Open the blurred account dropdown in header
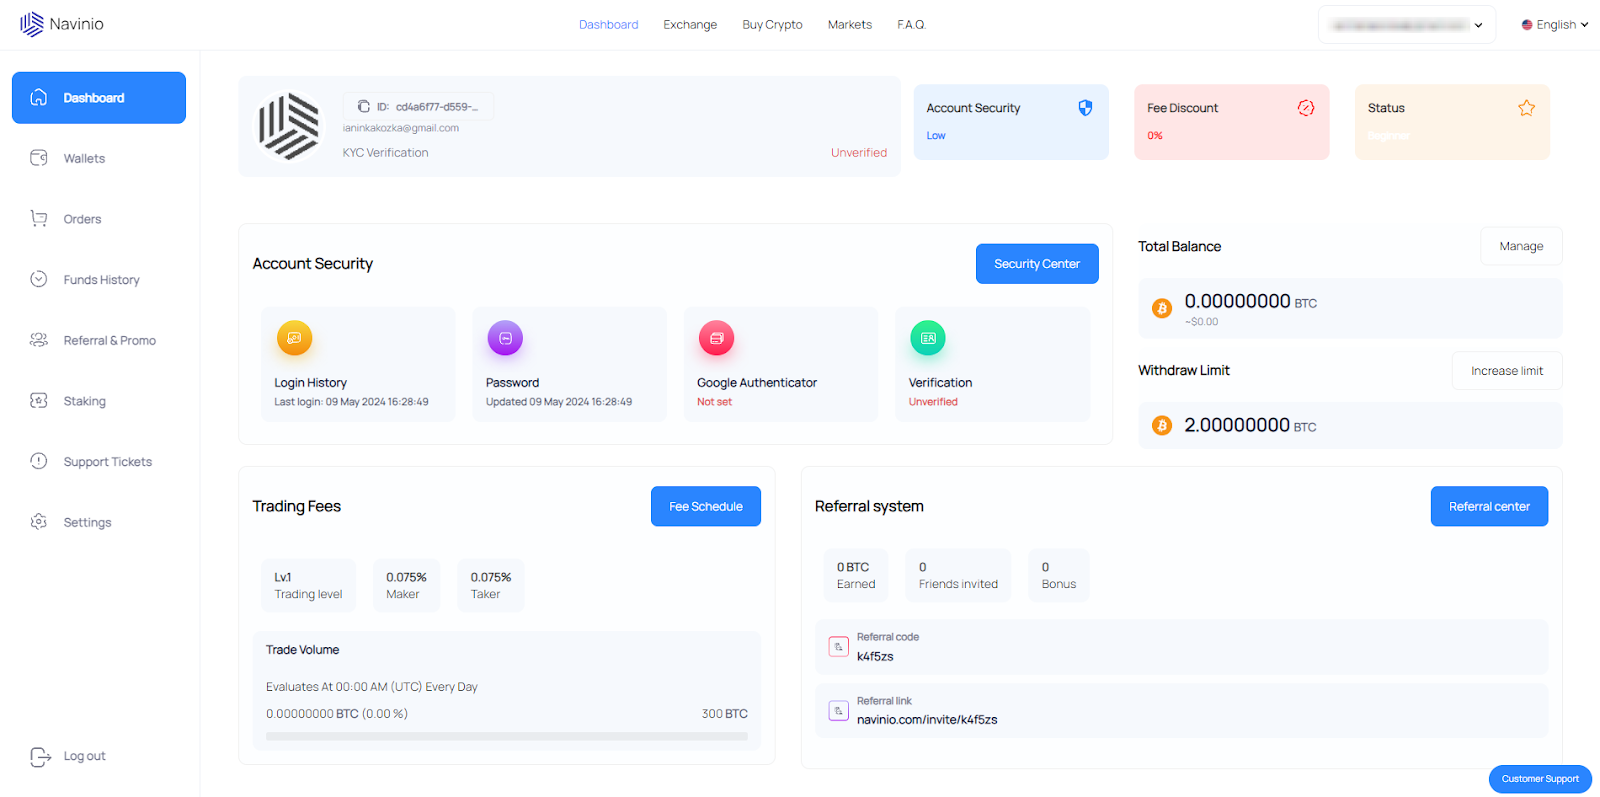Screen dimensions: 1600x797 (1407, 25)
